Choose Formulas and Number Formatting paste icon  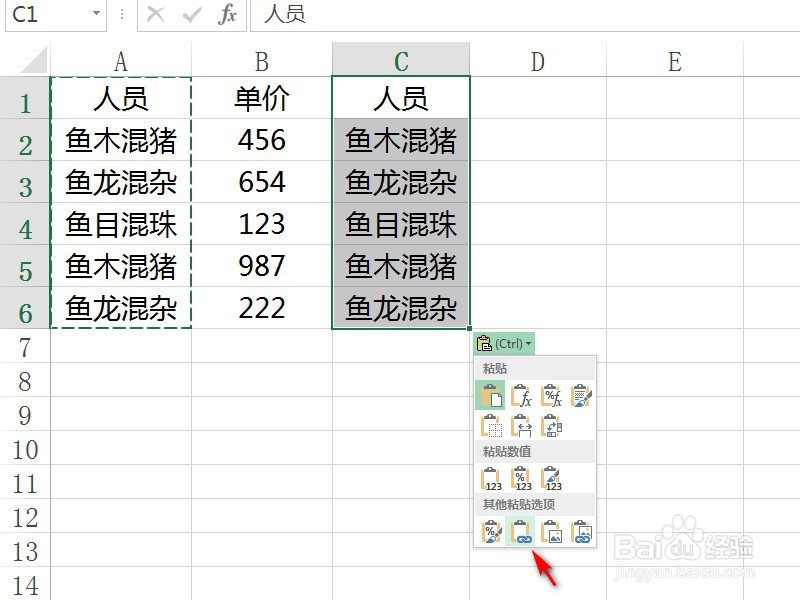552,395
